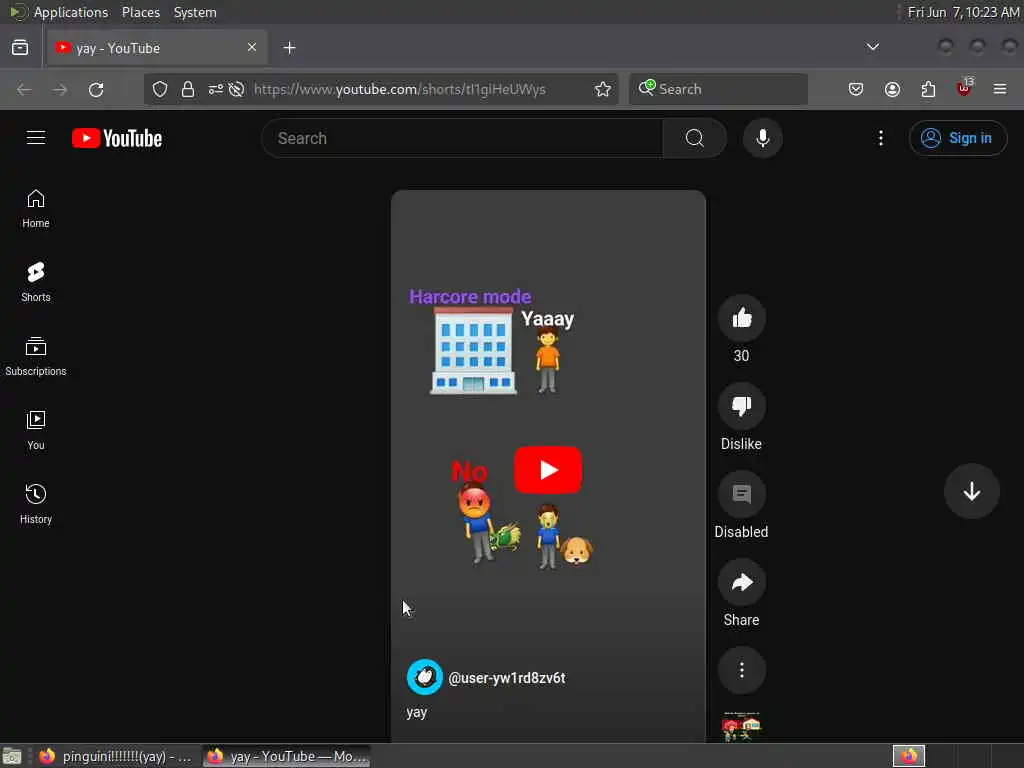Go to Home in sidebar

(x=36, y=209)
